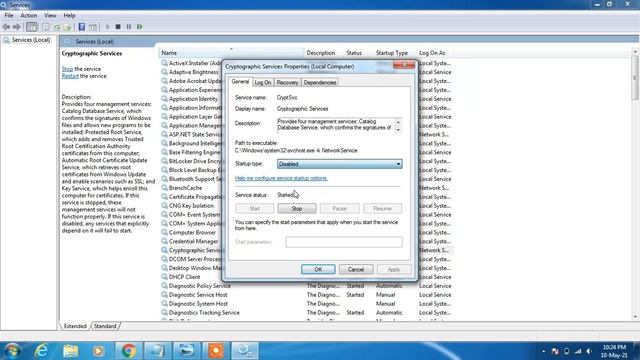
Task: Select the Computer Browser service row
Action: coord(191,233)
